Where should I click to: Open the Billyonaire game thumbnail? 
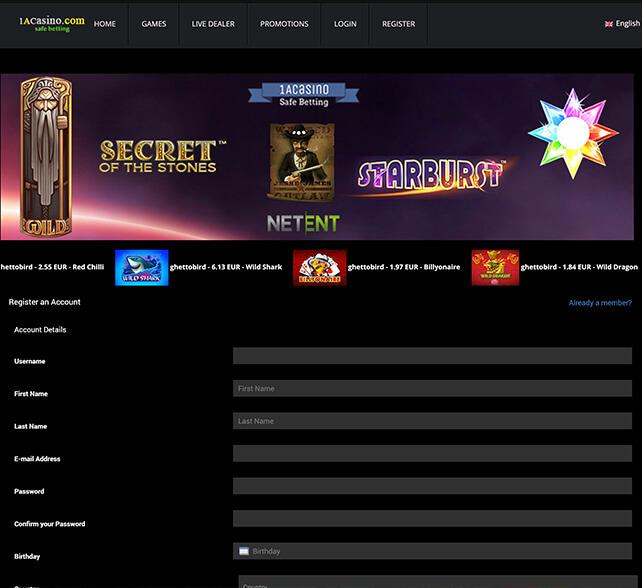pos(319,267)
